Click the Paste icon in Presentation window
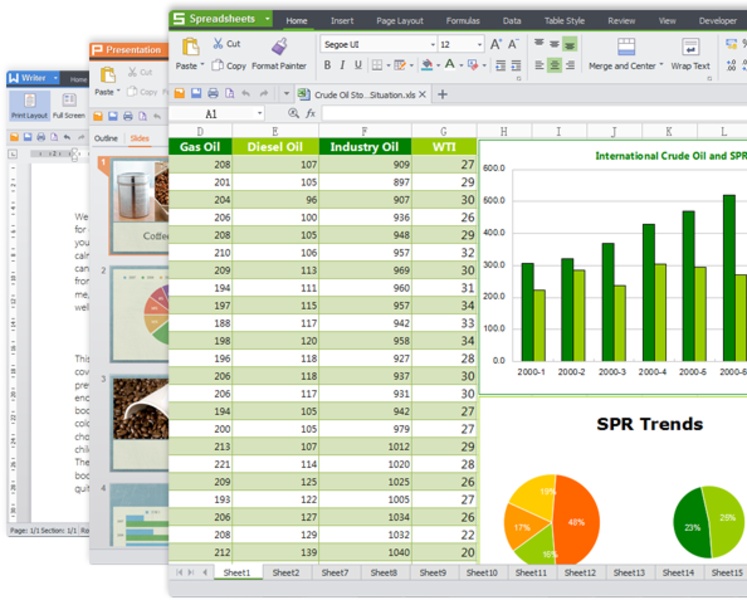The width and height of the screenshot is (747, 600). [108, 75]
